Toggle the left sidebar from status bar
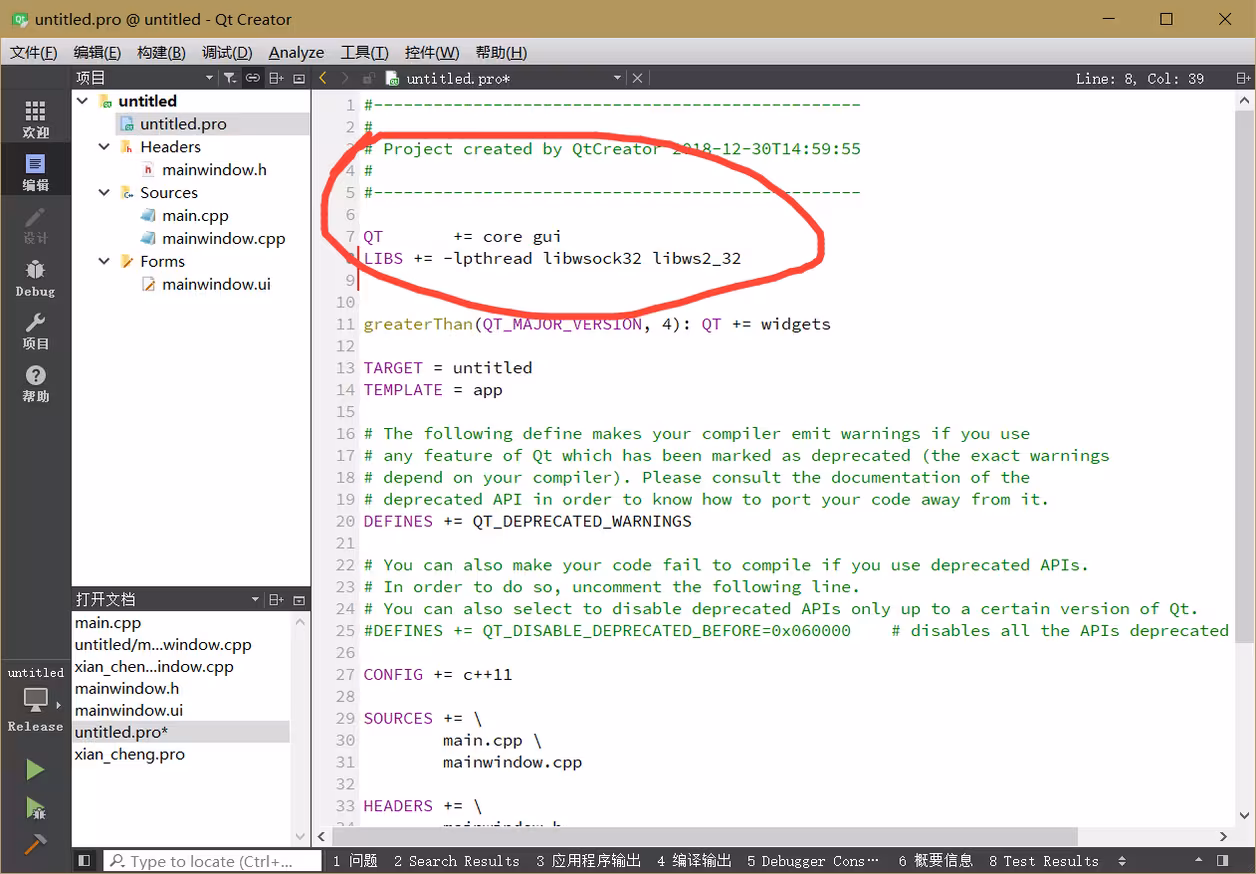Image resolution: width=1256 pixels, height=874 pixels. coord(84,860)
